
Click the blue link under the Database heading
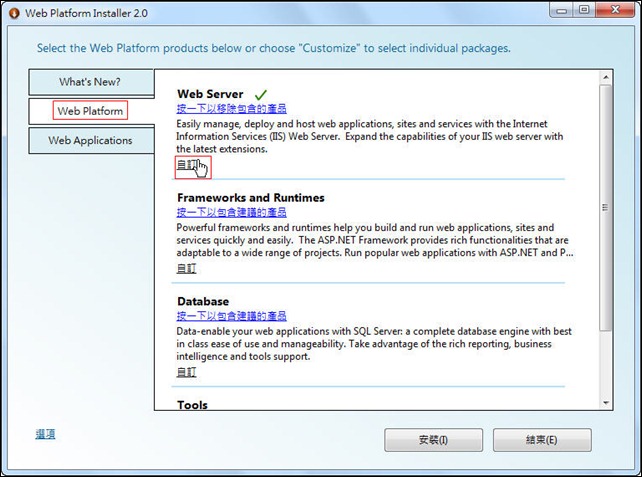[231, 316]
